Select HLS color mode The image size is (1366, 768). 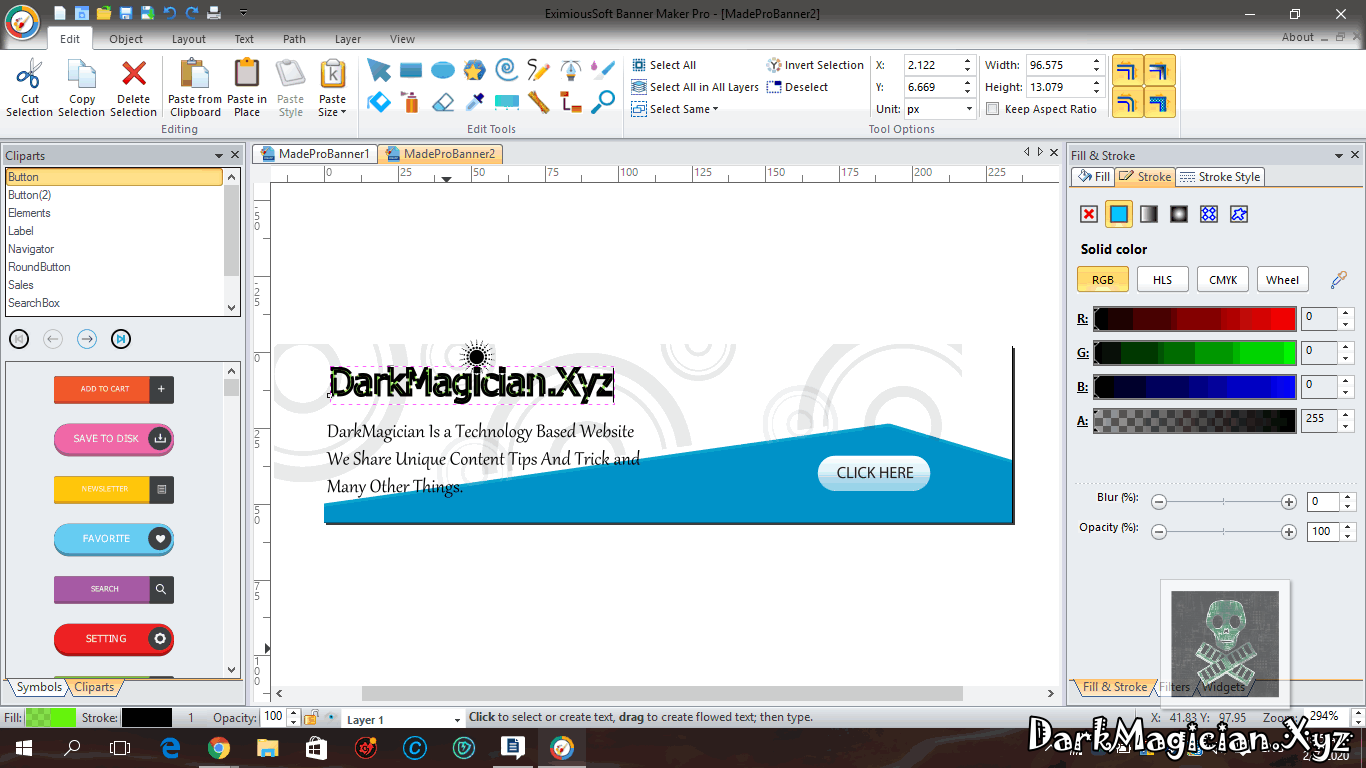(x=1163, y=280)
